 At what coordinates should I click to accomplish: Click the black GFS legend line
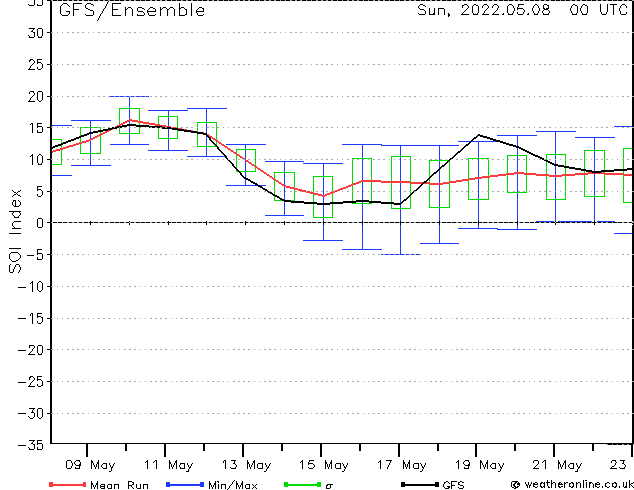coord(420,484)
